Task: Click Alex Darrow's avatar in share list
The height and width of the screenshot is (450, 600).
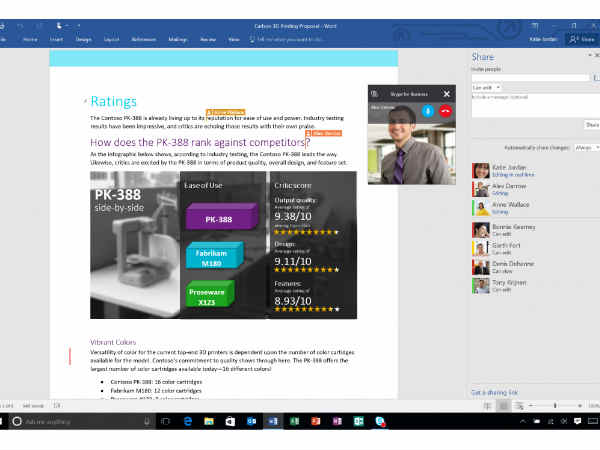Action: pos(480,190)
